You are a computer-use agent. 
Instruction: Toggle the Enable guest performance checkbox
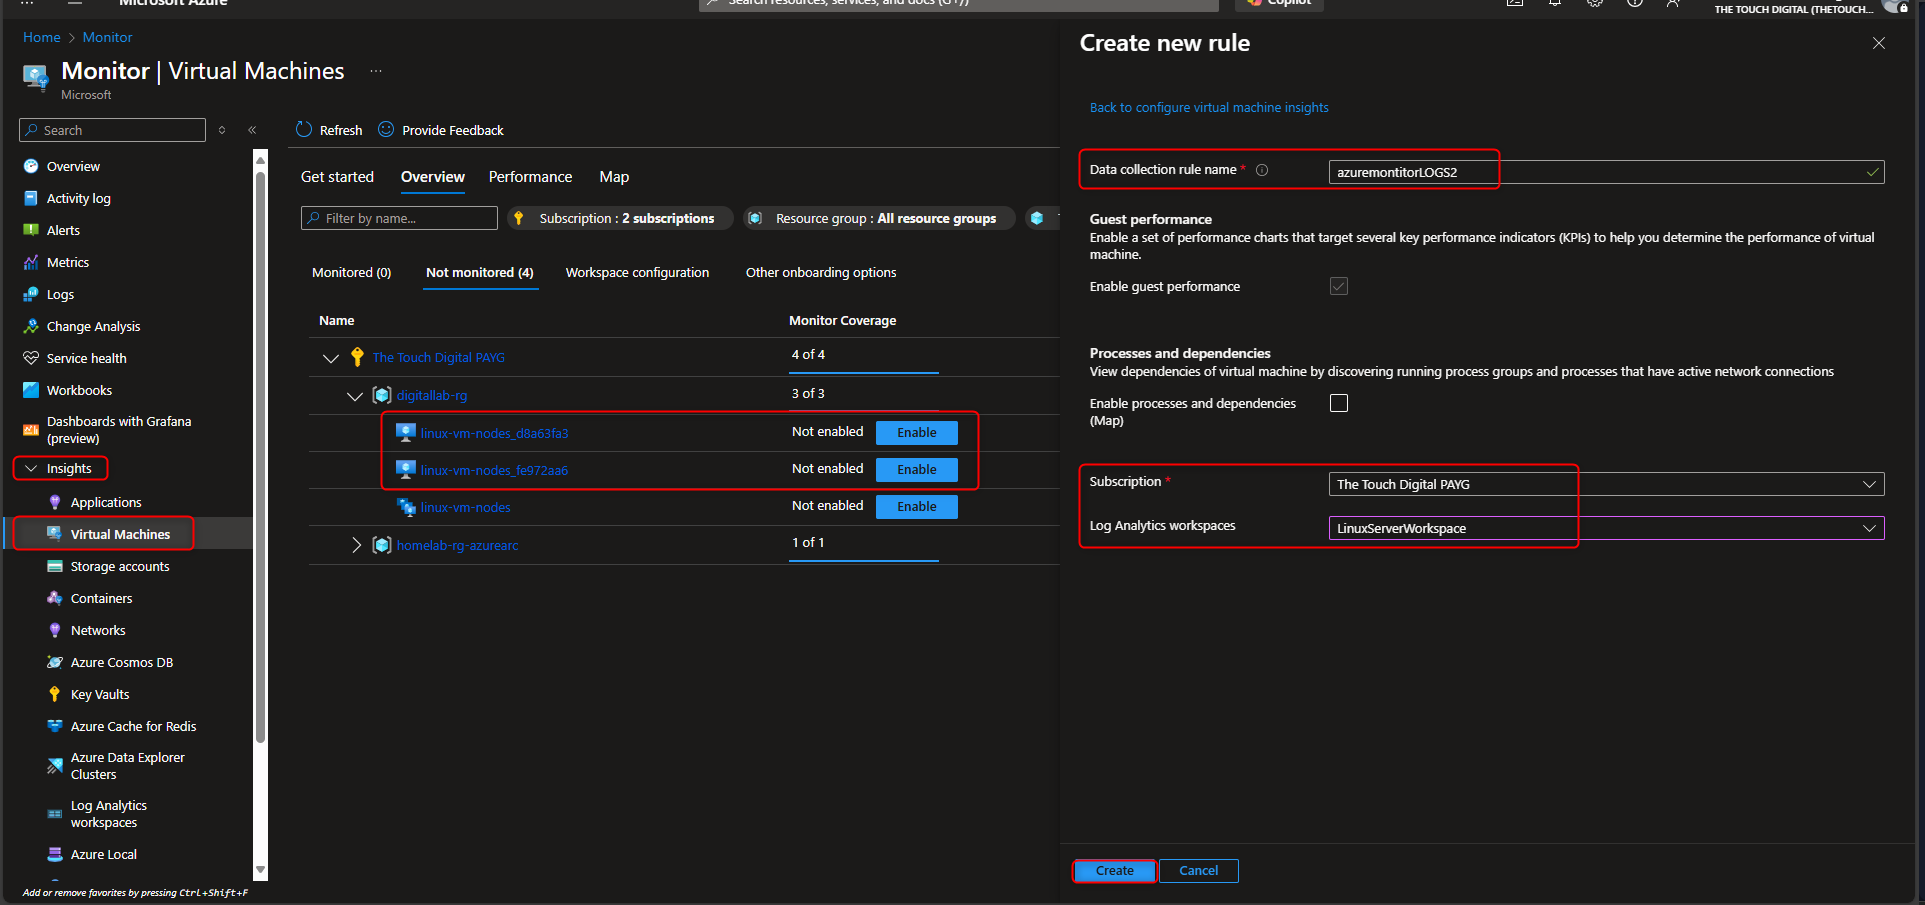point(1339,286)
